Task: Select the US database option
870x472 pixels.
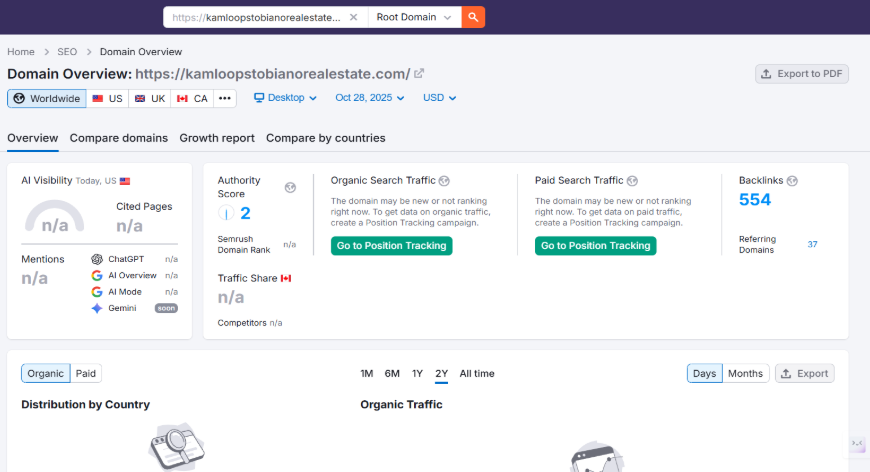Action: [108, 99]
